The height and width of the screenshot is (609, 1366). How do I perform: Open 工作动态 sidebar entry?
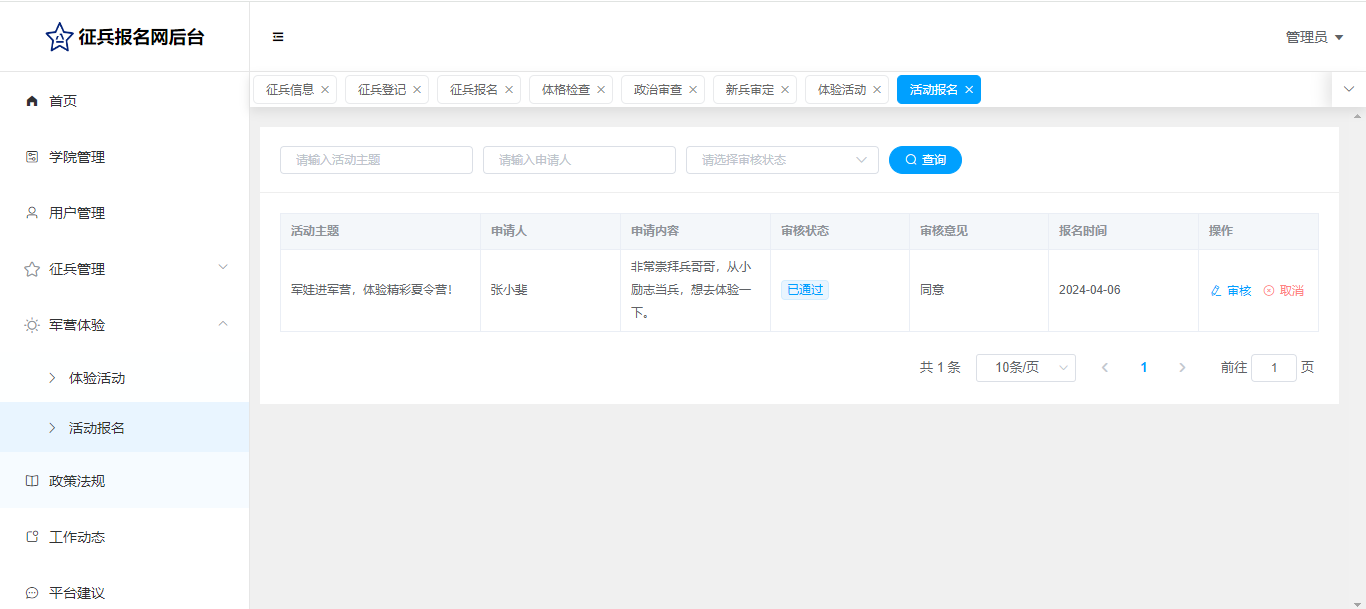pyautogui.click(x=77, y=537)
